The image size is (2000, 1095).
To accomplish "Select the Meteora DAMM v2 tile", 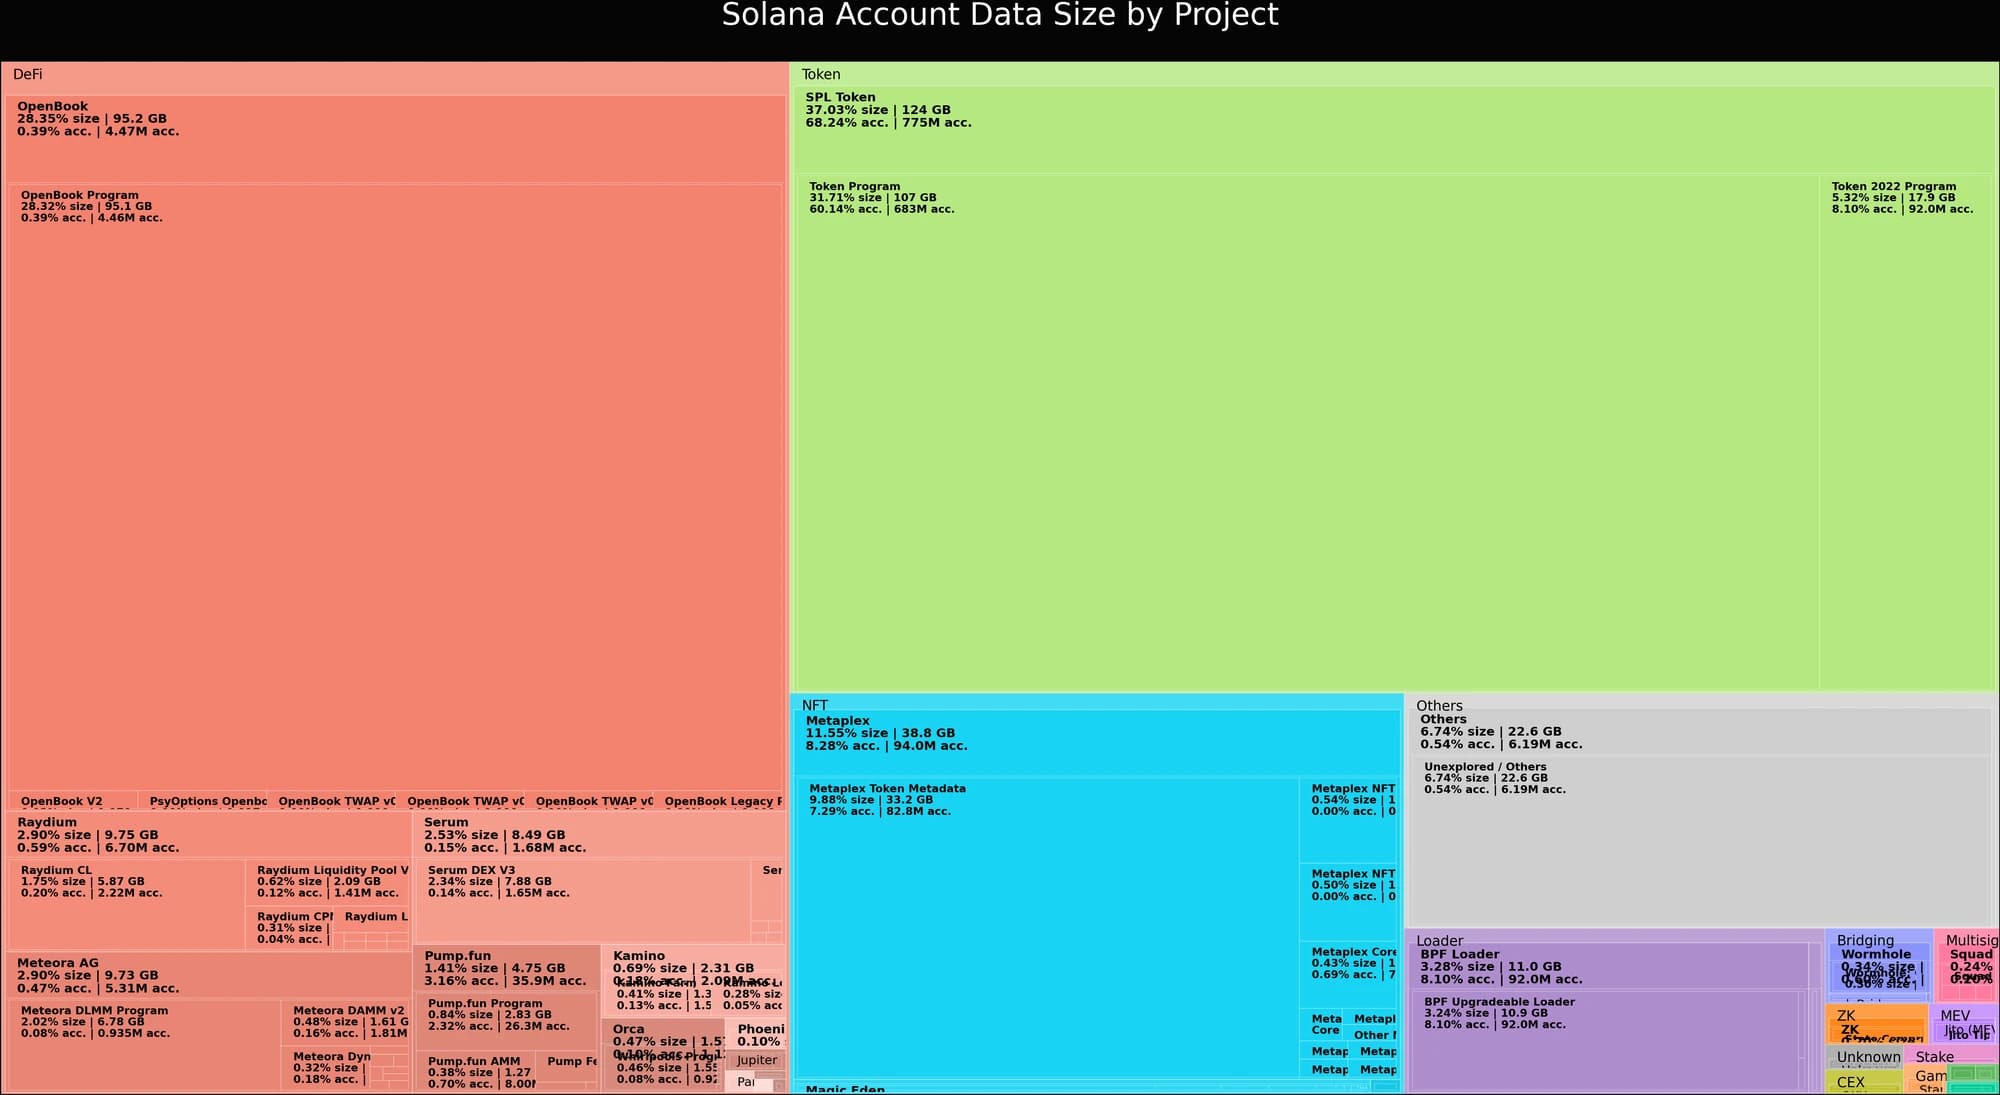I will pyautogui.click(x=346, y=1022).
